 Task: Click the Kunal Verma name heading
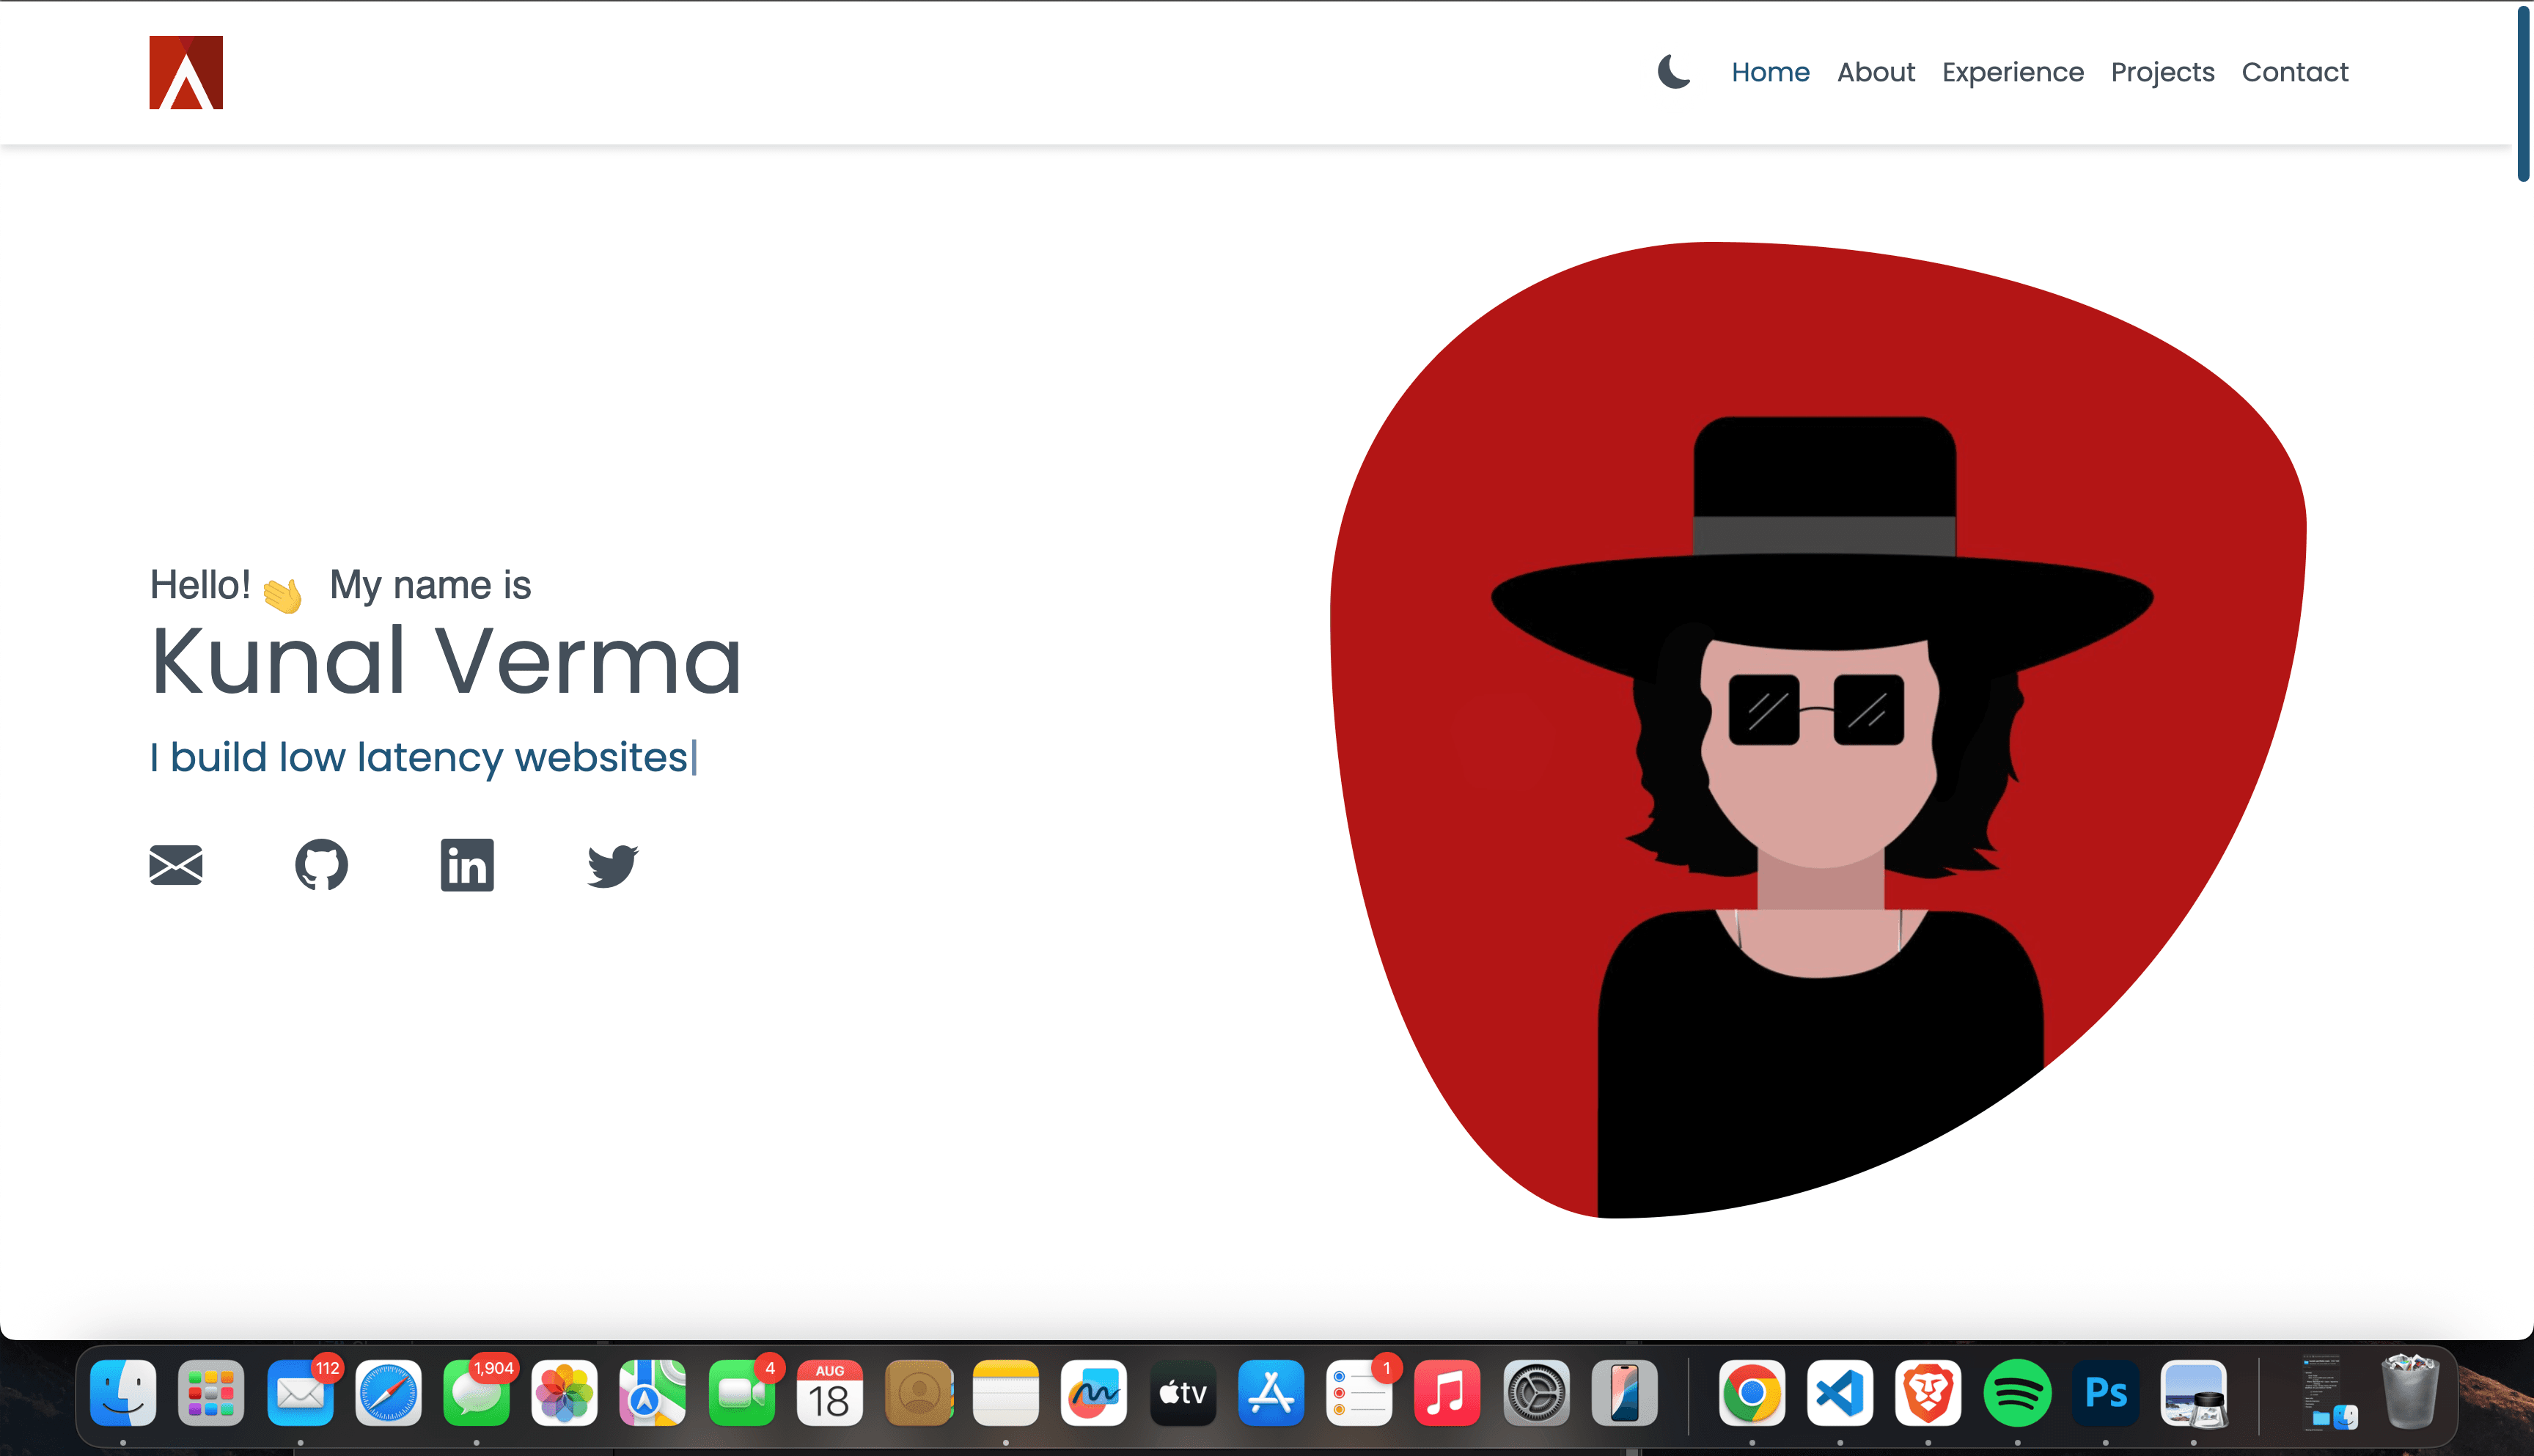[446, 661]
